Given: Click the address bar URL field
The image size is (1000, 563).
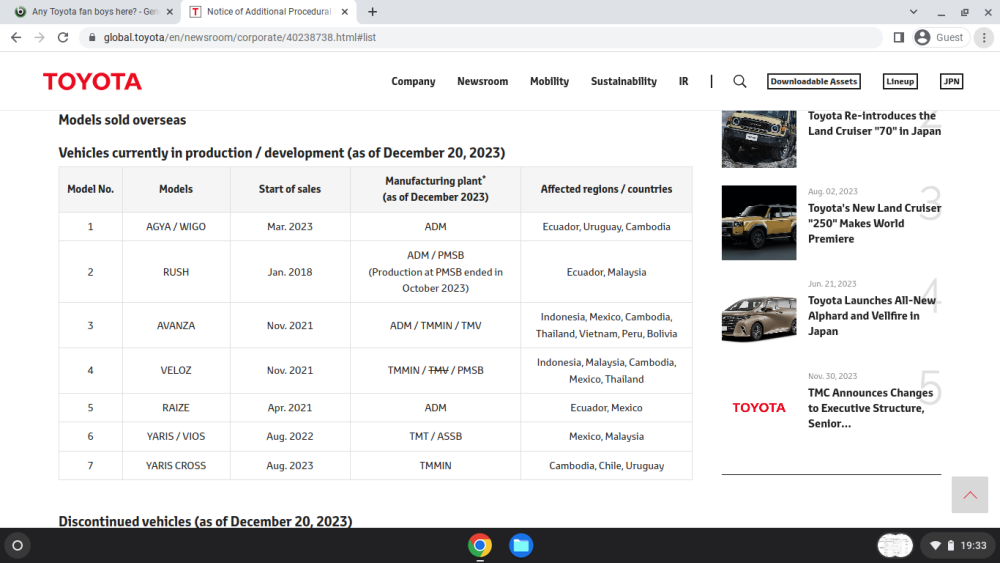Looking at the screenshot, I should [x=482, y=38].
